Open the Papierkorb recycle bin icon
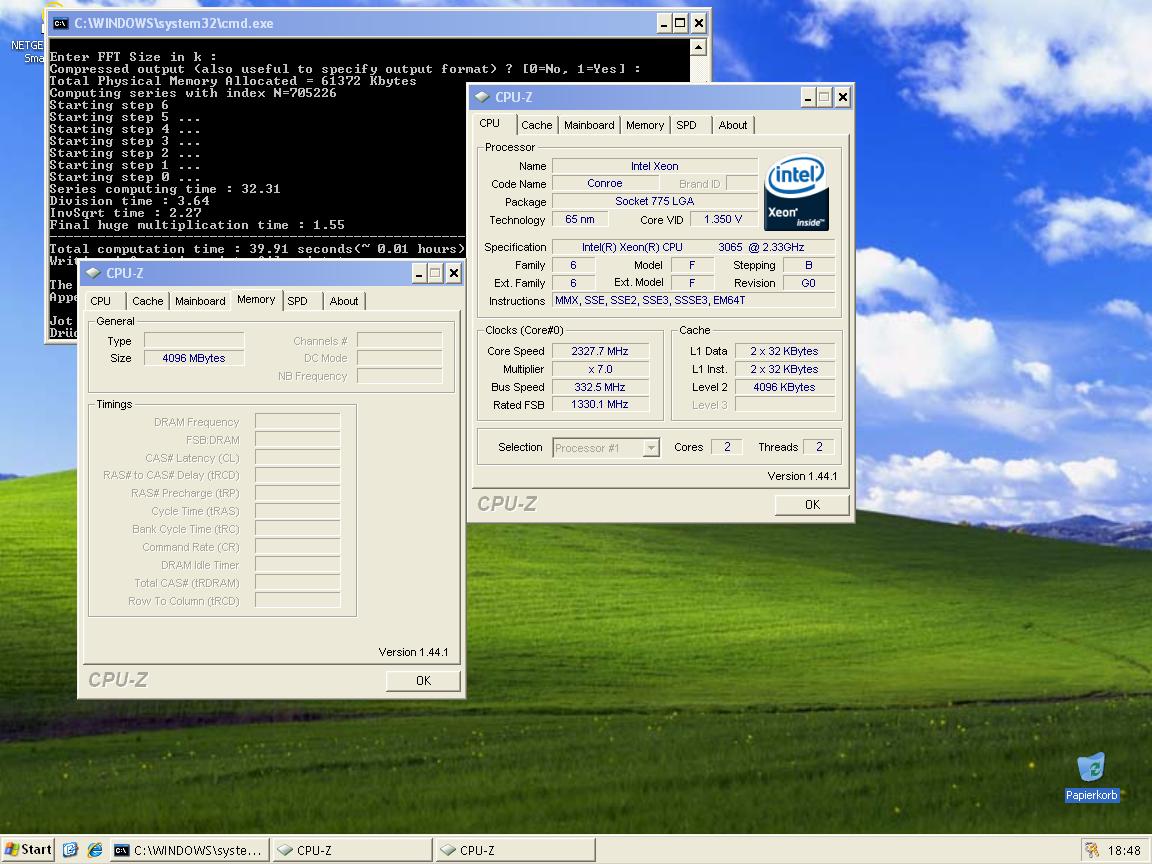Screen dimensions: 1152x864 [1091, 776]
